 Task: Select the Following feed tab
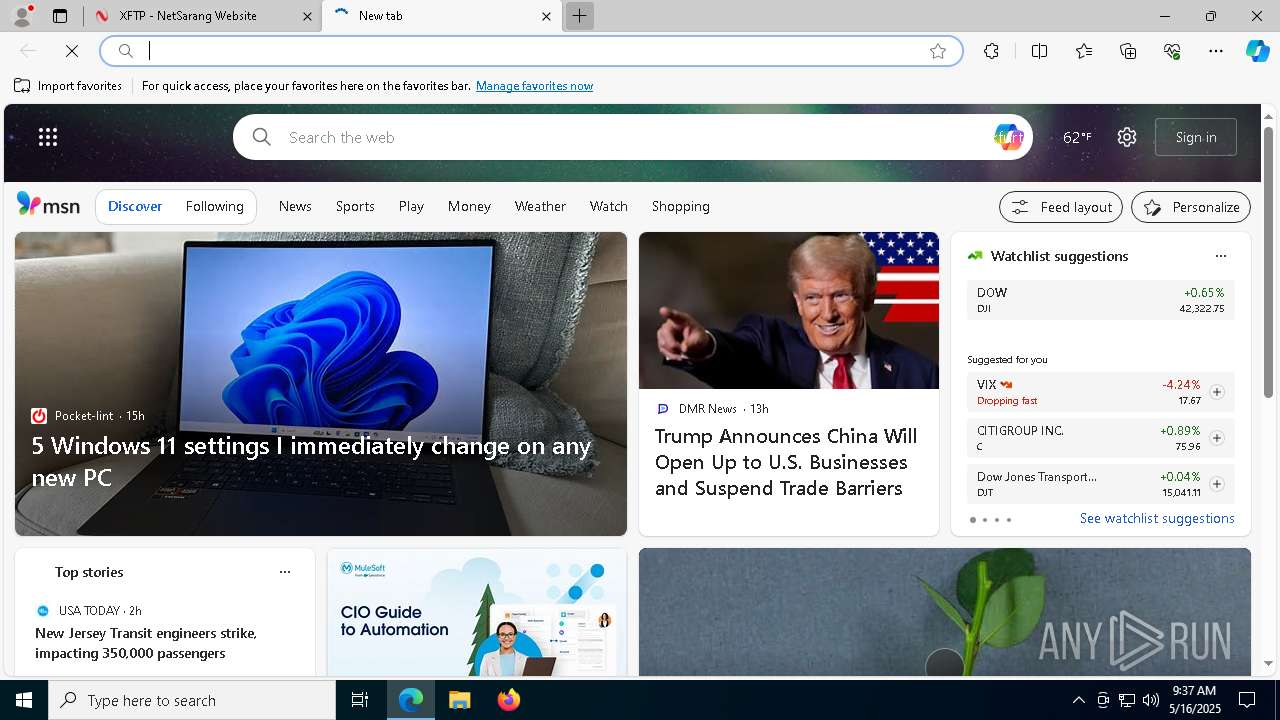pyautogui.click(x=215, y=206)
